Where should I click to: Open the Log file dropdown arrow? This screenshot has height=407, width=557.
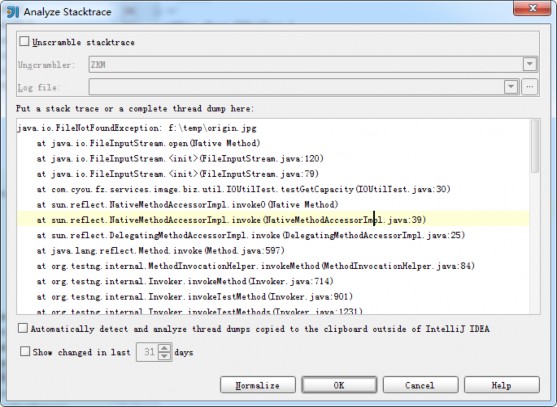(x=510, y=87)
